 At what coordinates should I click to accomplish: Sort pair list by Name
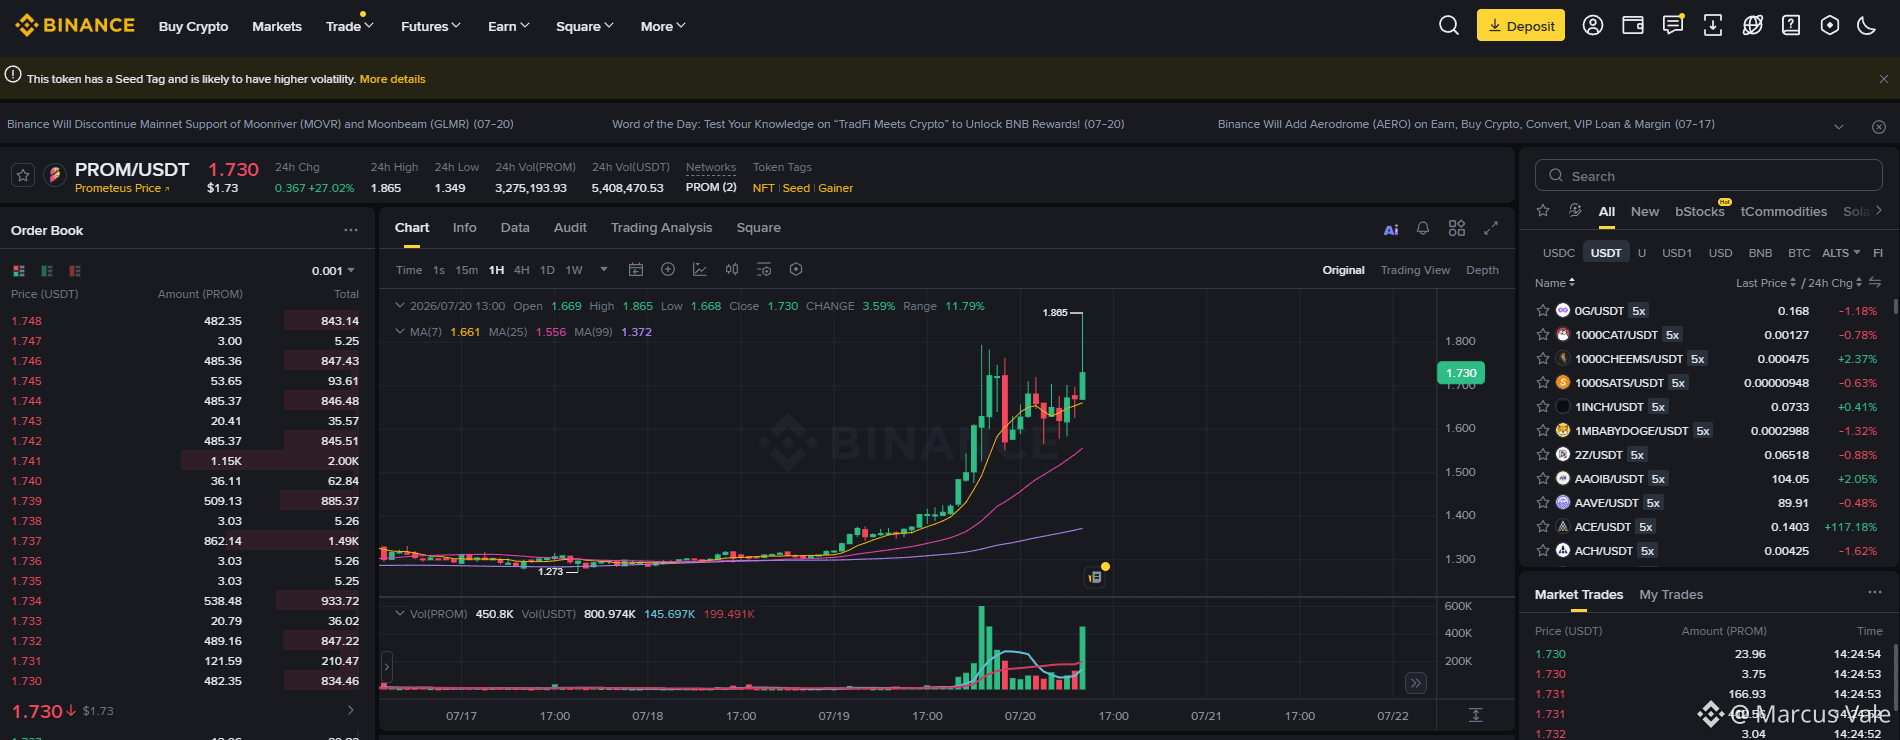coord(1555,283)
